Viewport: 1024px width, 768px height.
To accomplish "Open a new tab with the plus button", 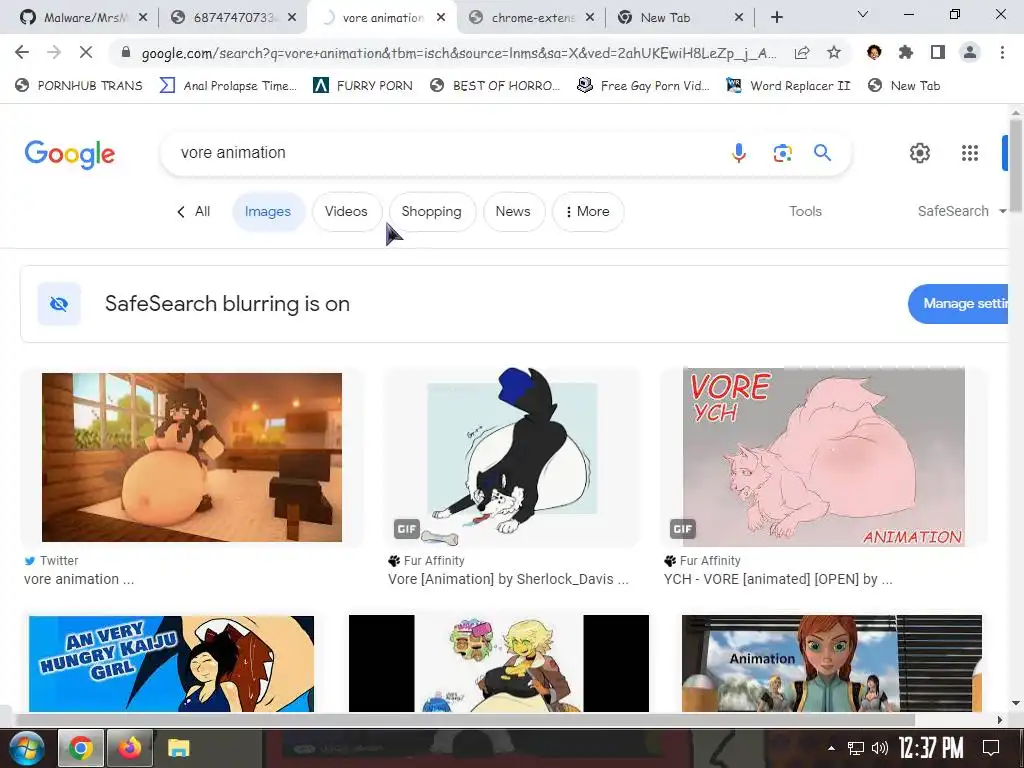I will [776, 17].
